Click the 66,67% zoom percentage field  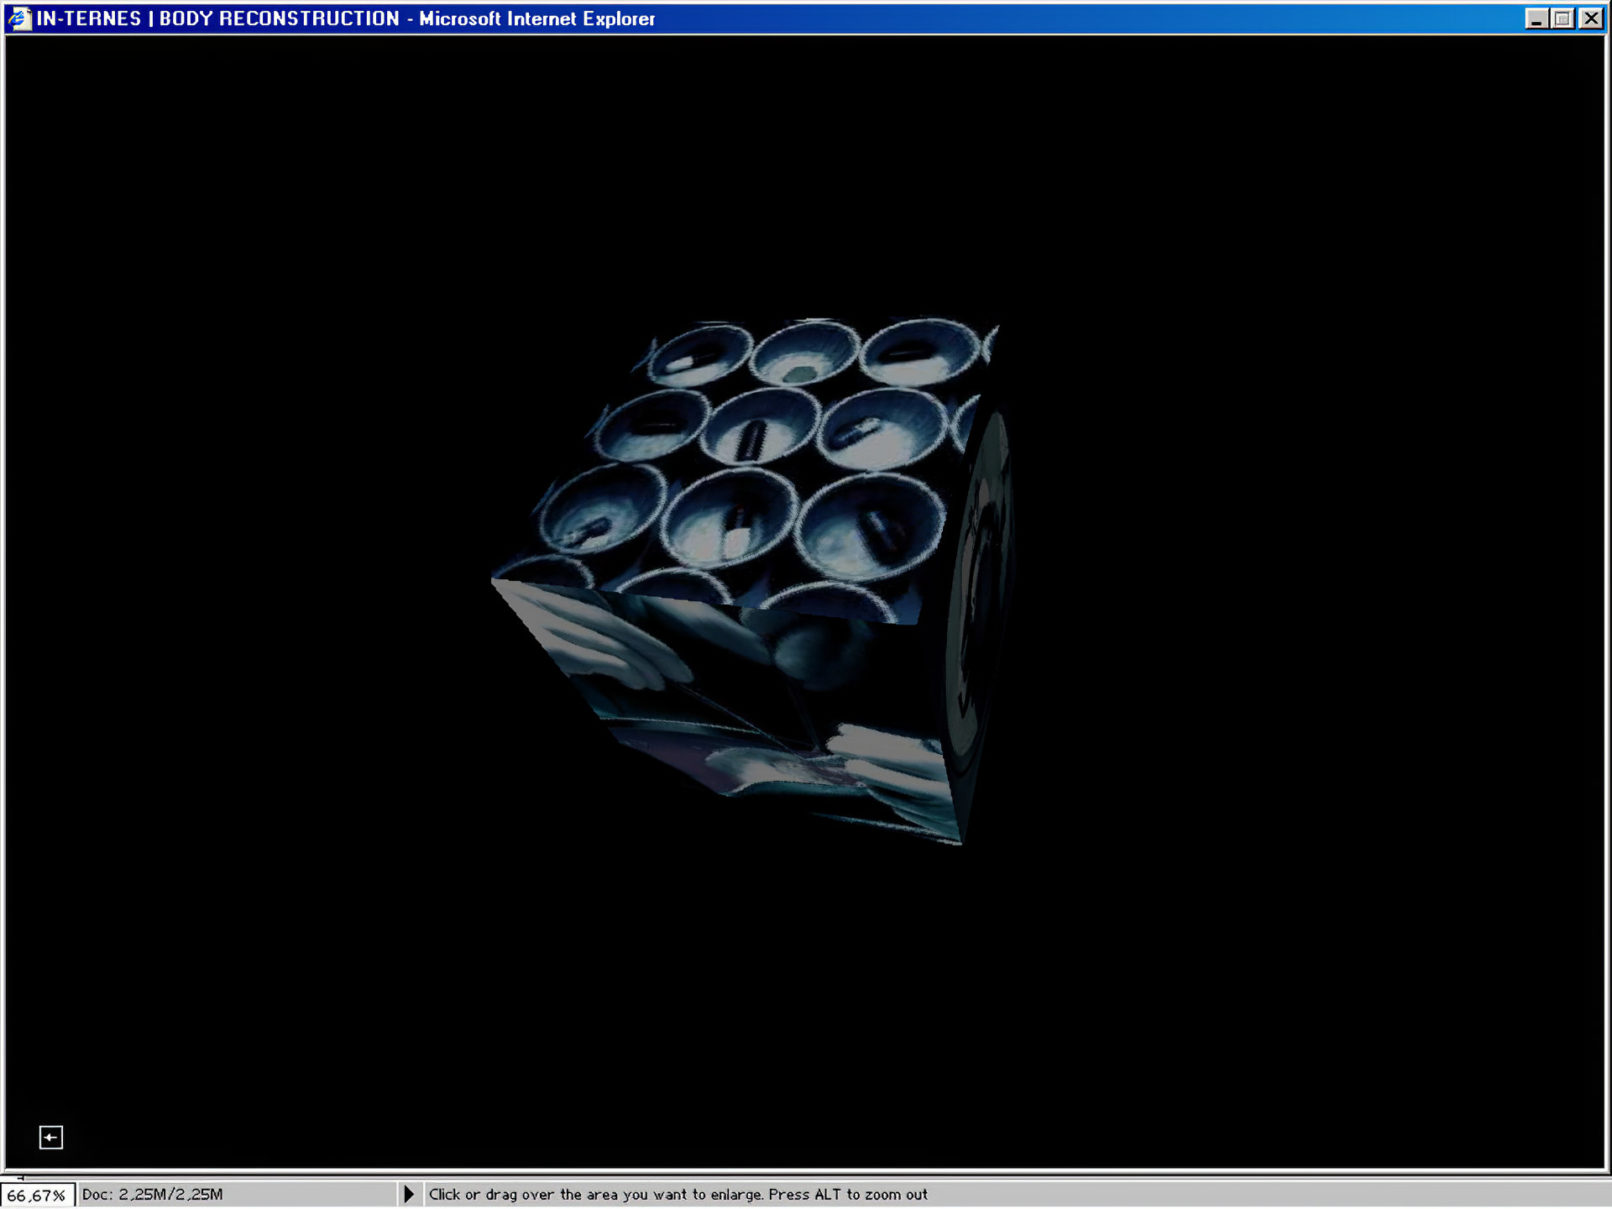tap(37, 1195)
